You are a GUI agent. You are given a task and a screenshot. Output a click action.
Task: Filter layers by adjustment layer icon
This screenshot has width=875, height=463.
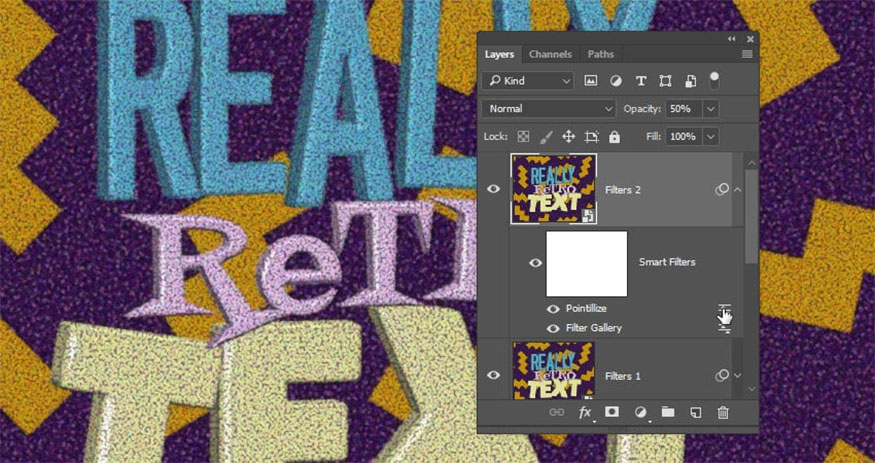click(616, 81)
